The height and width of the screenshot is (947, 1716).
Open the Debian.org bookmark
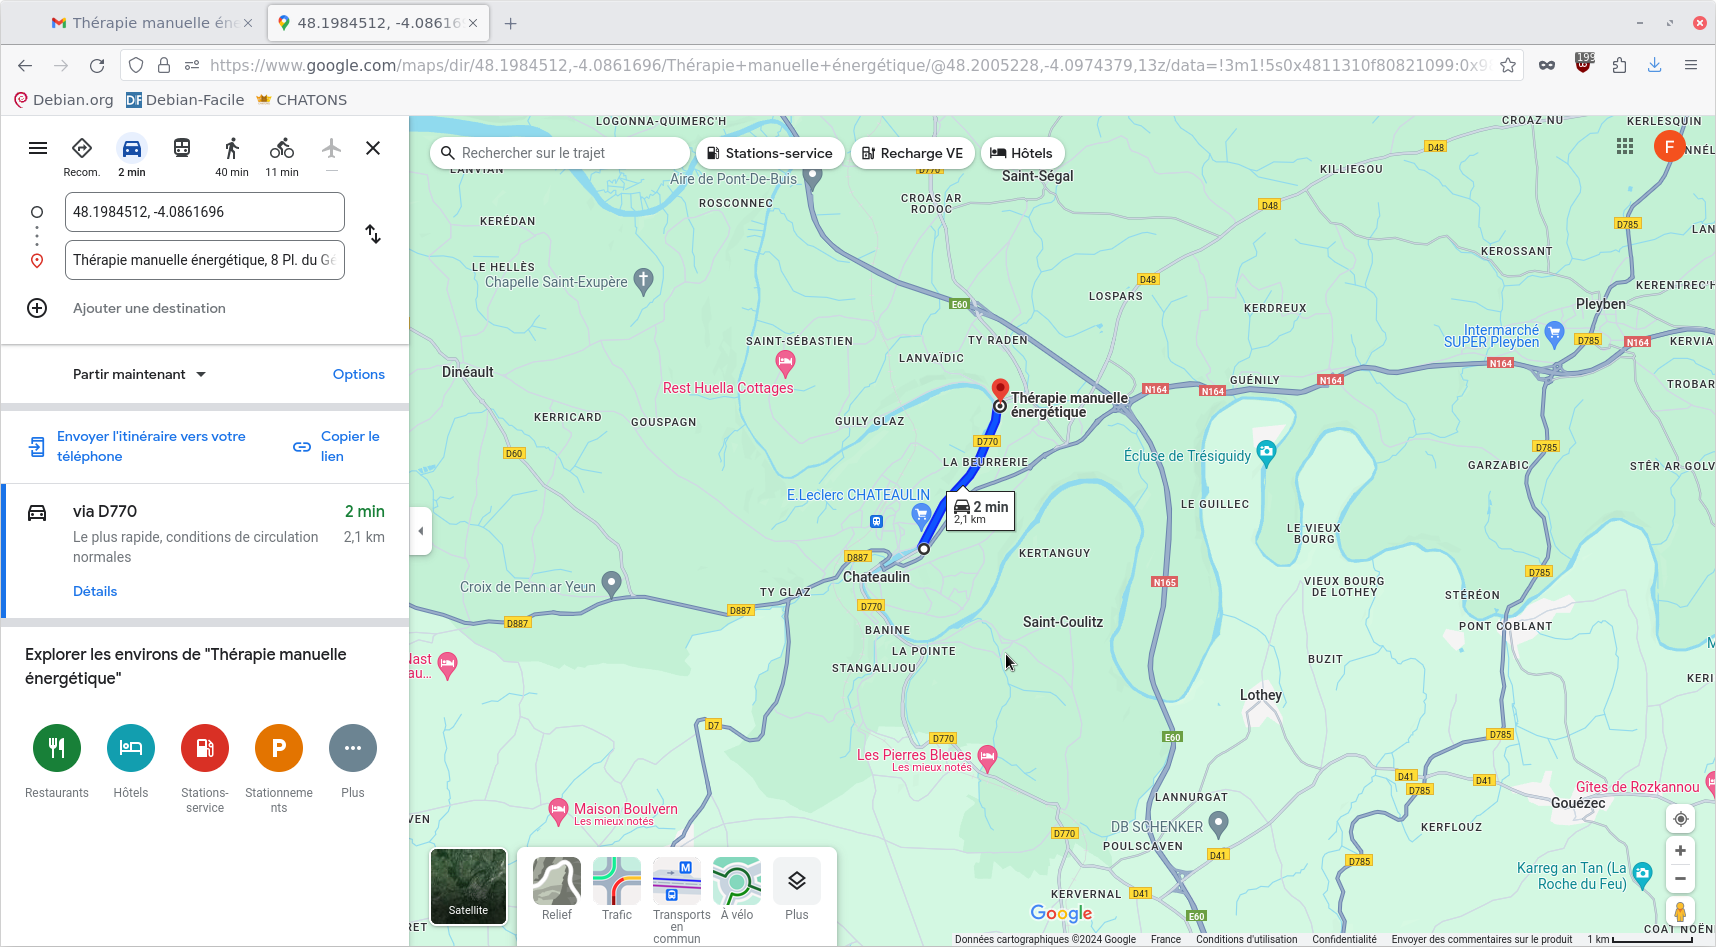point(63,100)
